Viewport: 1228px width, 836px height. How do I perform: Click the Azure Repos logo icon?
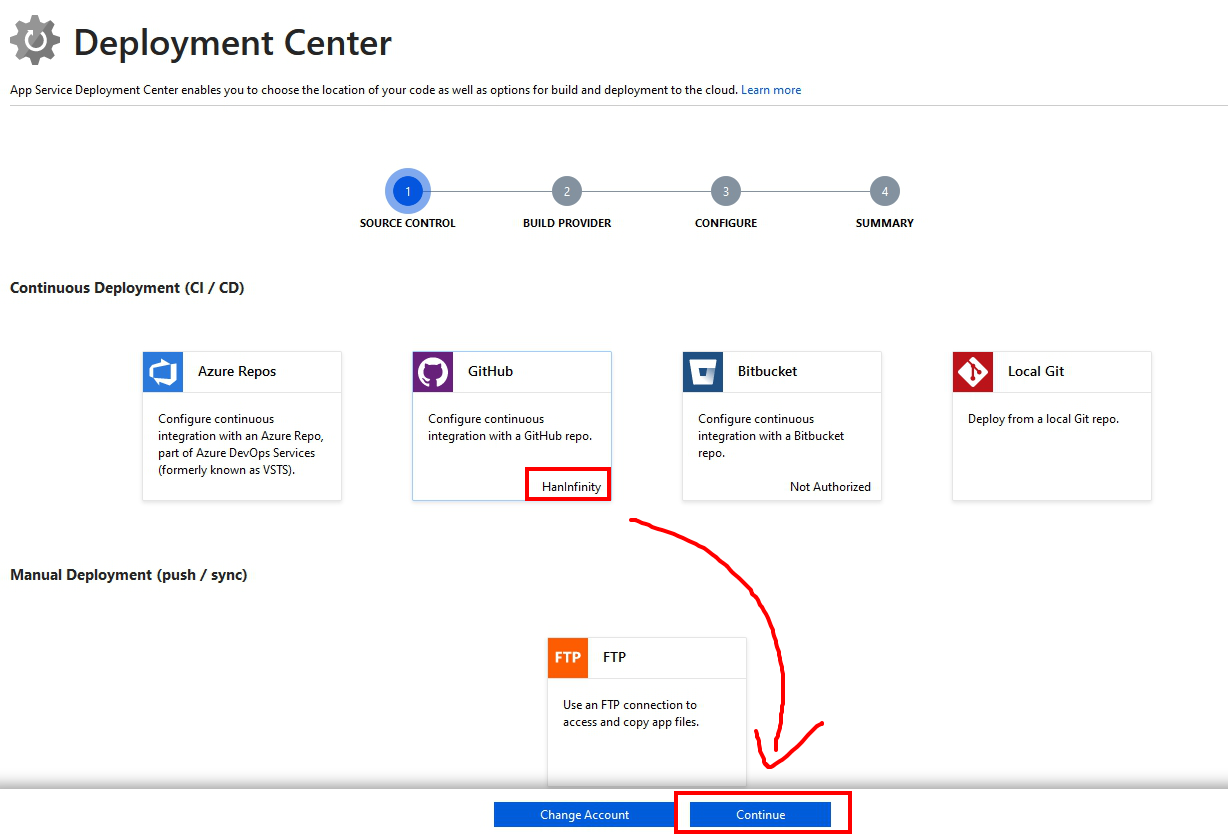click(163, 371)
